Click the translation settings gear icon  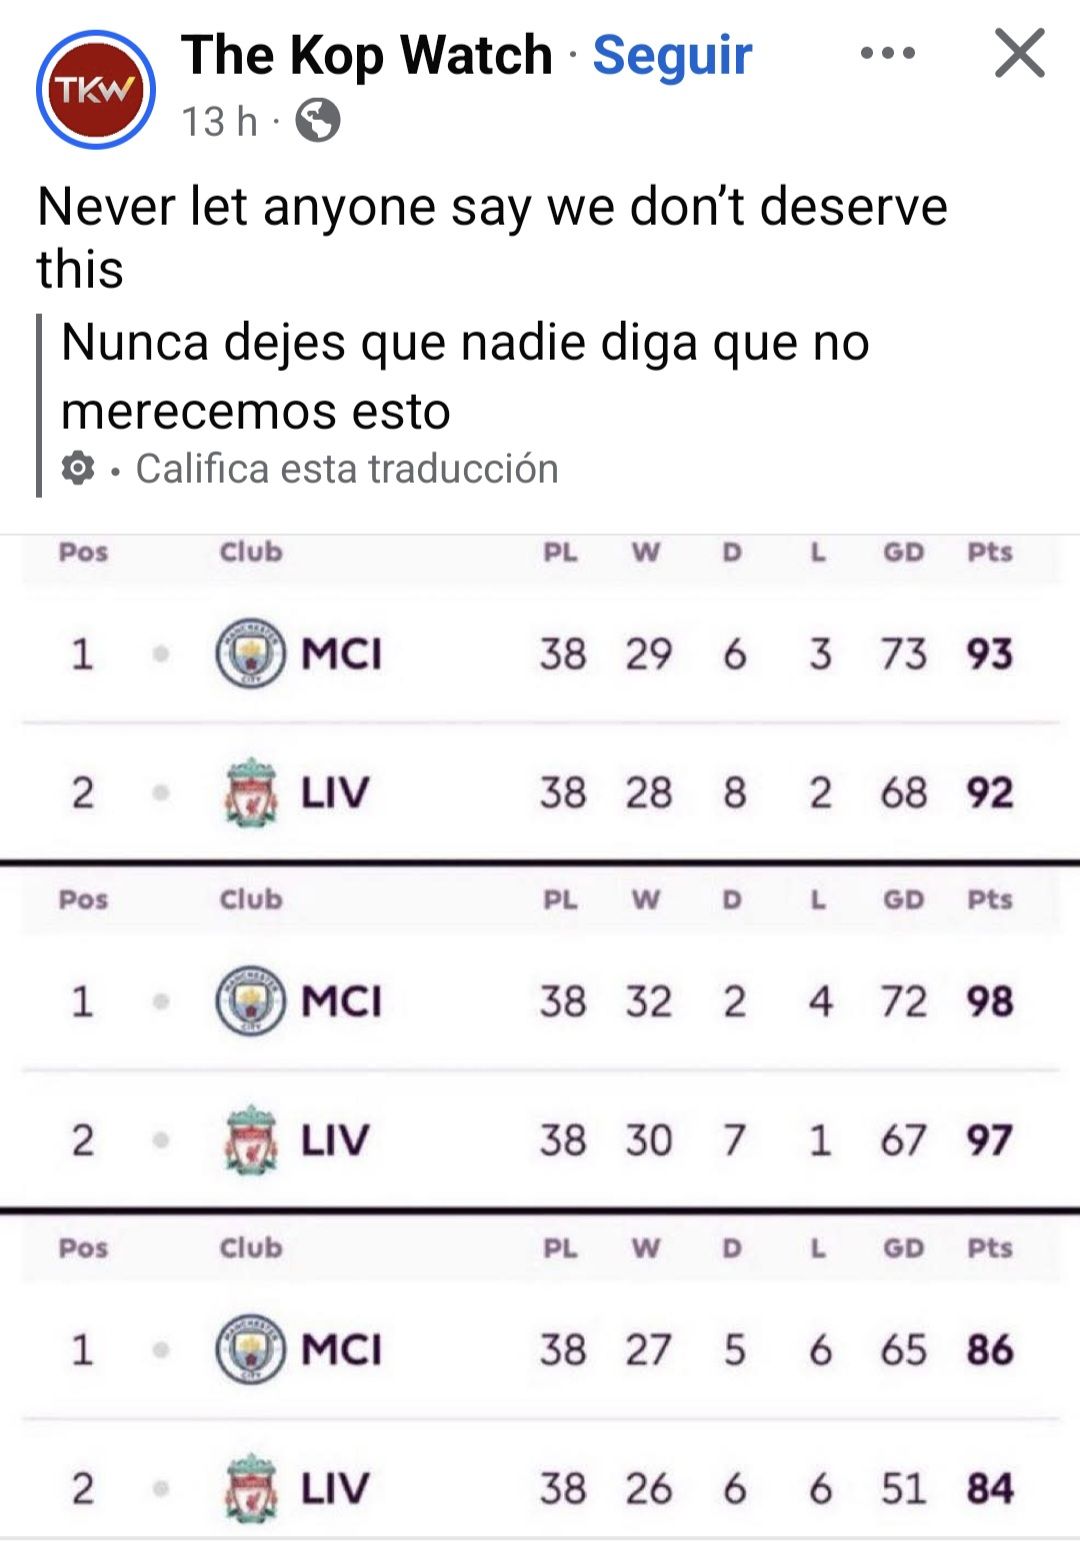pyautogui.click(x=78, y=468)
